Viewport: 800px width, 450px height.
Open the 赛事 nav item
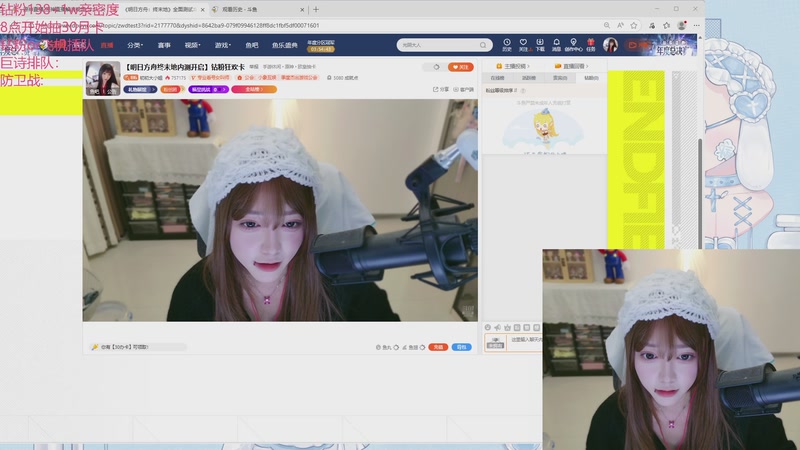pos(164,45)
